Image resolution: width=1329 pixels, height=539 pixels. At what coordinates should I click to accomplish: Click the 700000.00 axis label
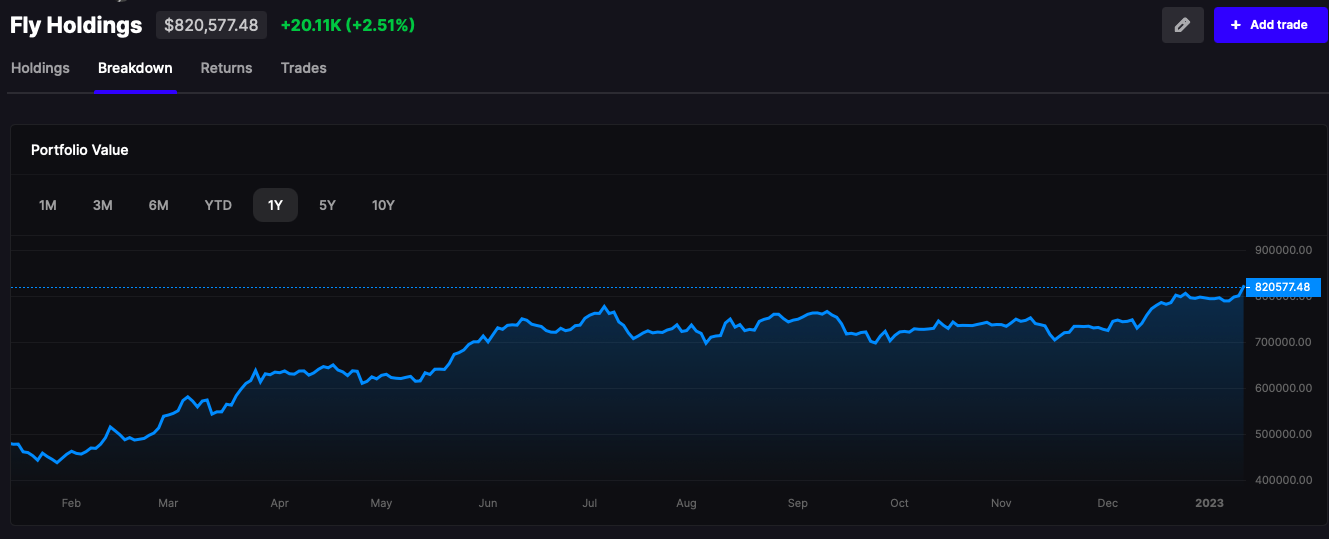1281,342
